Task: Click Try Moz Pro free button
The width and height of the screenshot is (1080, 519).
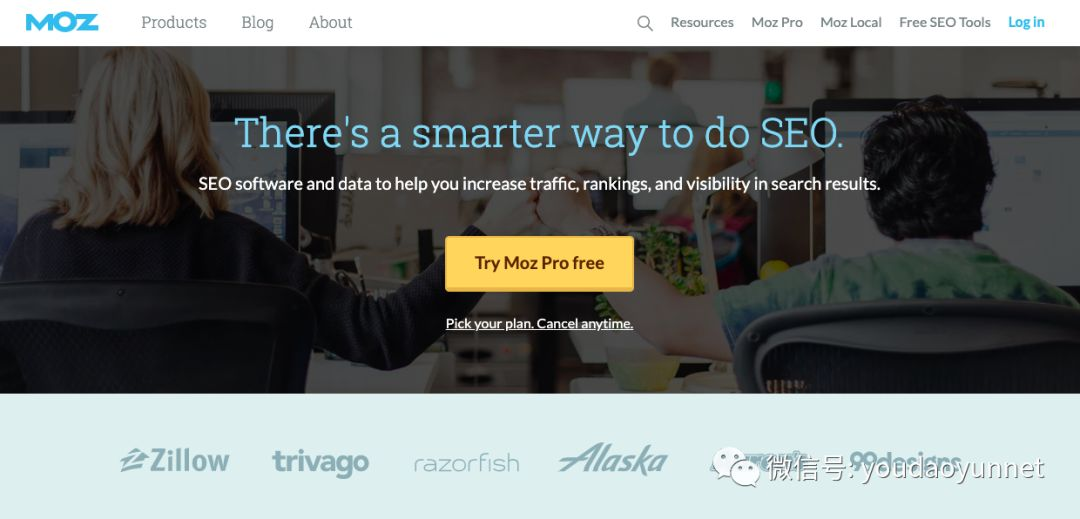Action: tap(539, 264)
